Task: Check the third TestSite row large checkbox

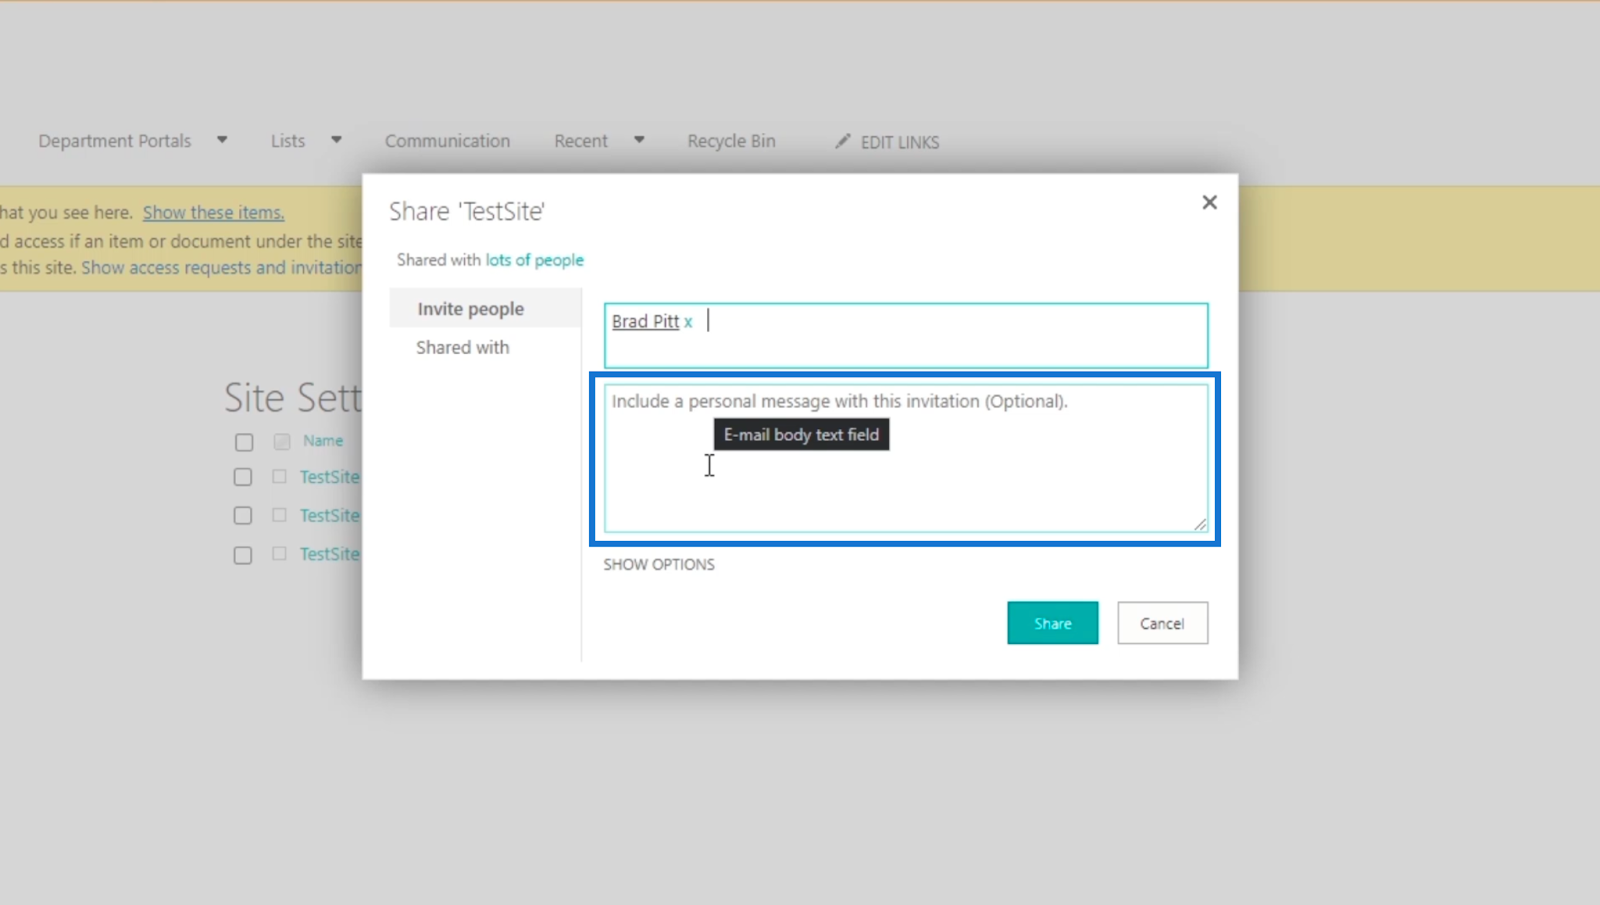Action: click(x=243, y=555)
